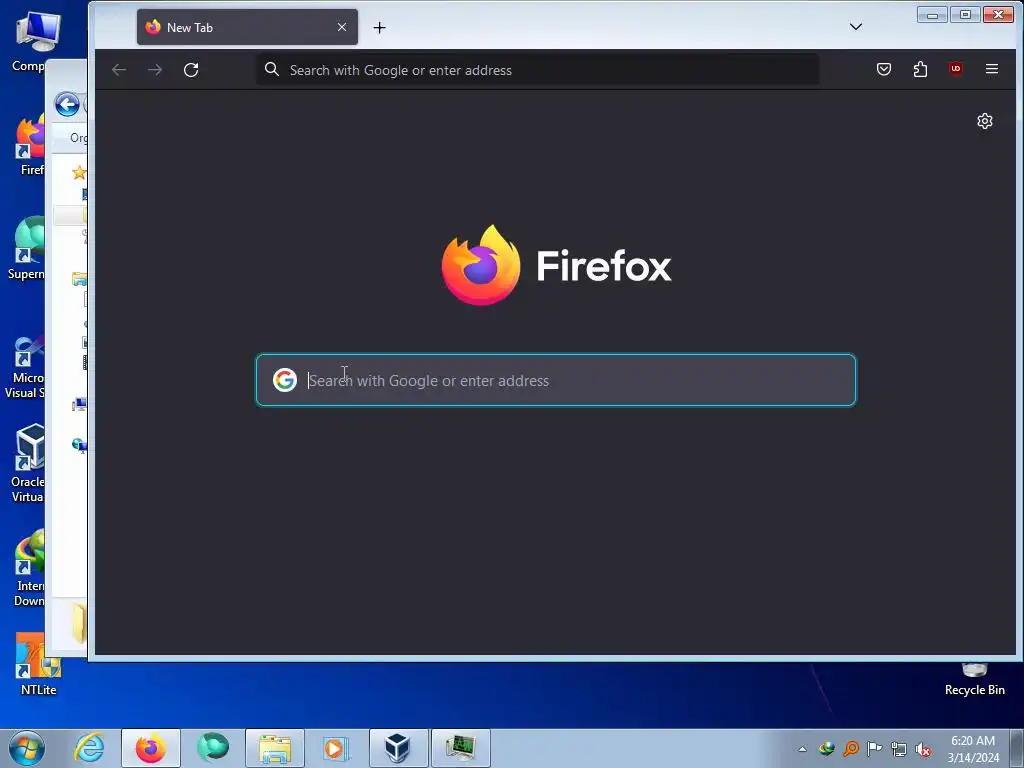
Task: Click the Google logo in search box
Action: point(285,380)
